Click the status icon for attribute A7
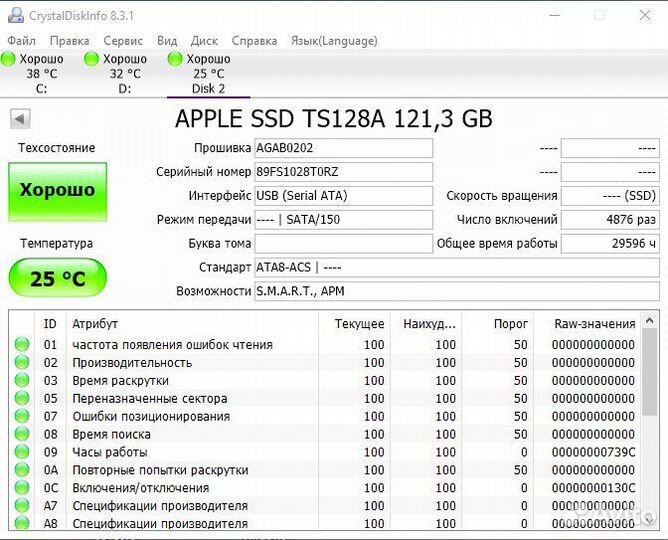This screenshot has width=668, height=540. (22, 506)
